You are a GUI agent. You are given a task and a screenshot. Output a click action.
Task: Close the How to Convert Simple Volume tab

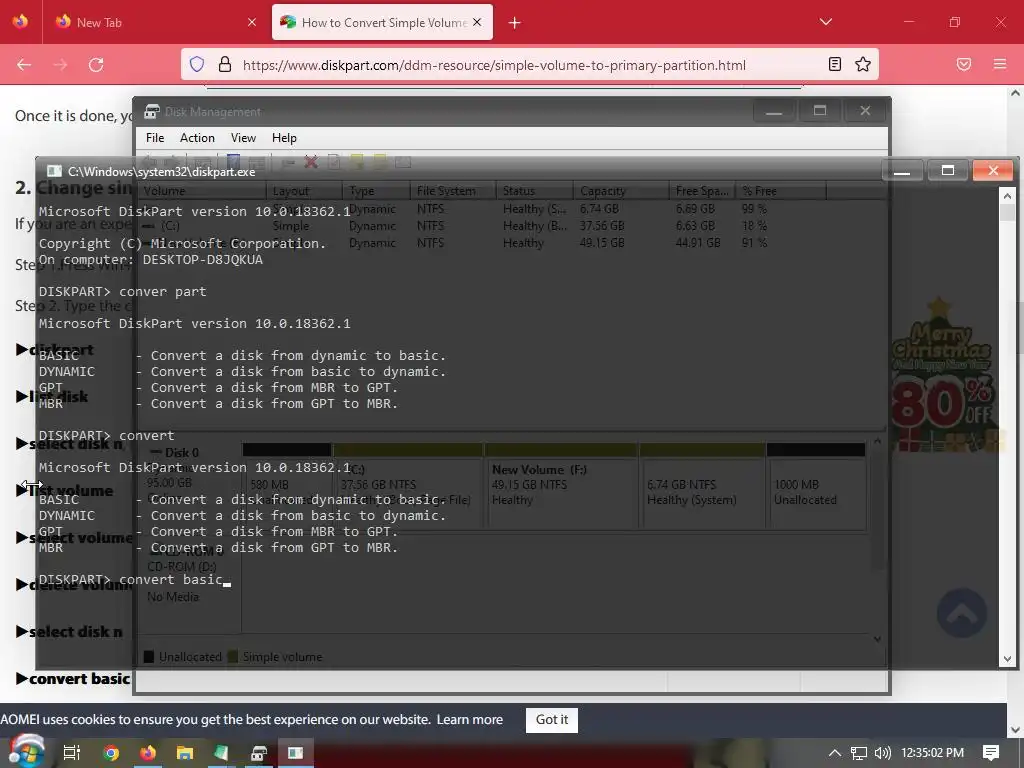(x=477, y=22)
